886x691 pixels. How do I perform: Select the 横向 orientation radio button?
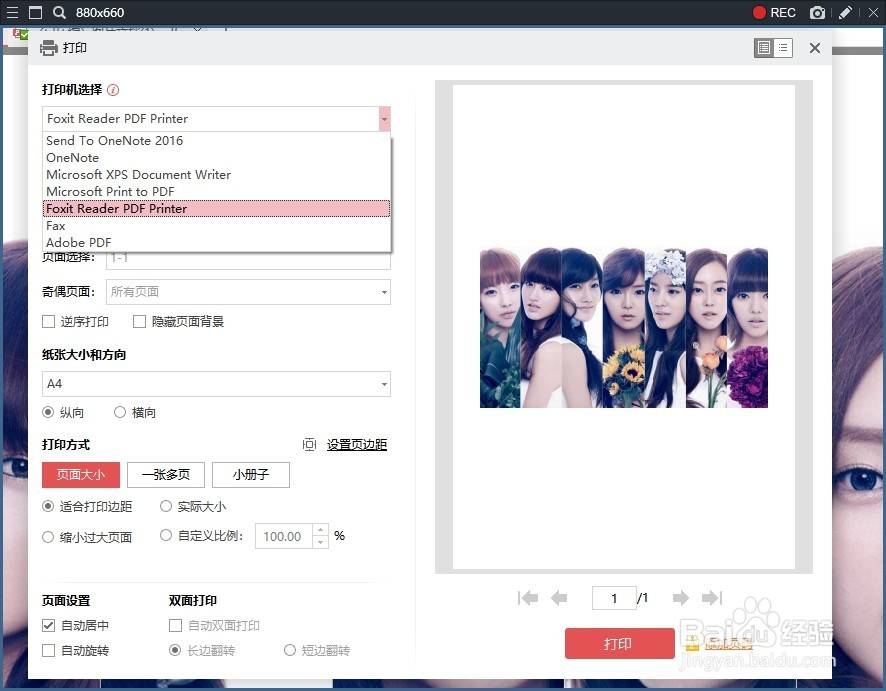pyautogui.click(x=120, y=412)
